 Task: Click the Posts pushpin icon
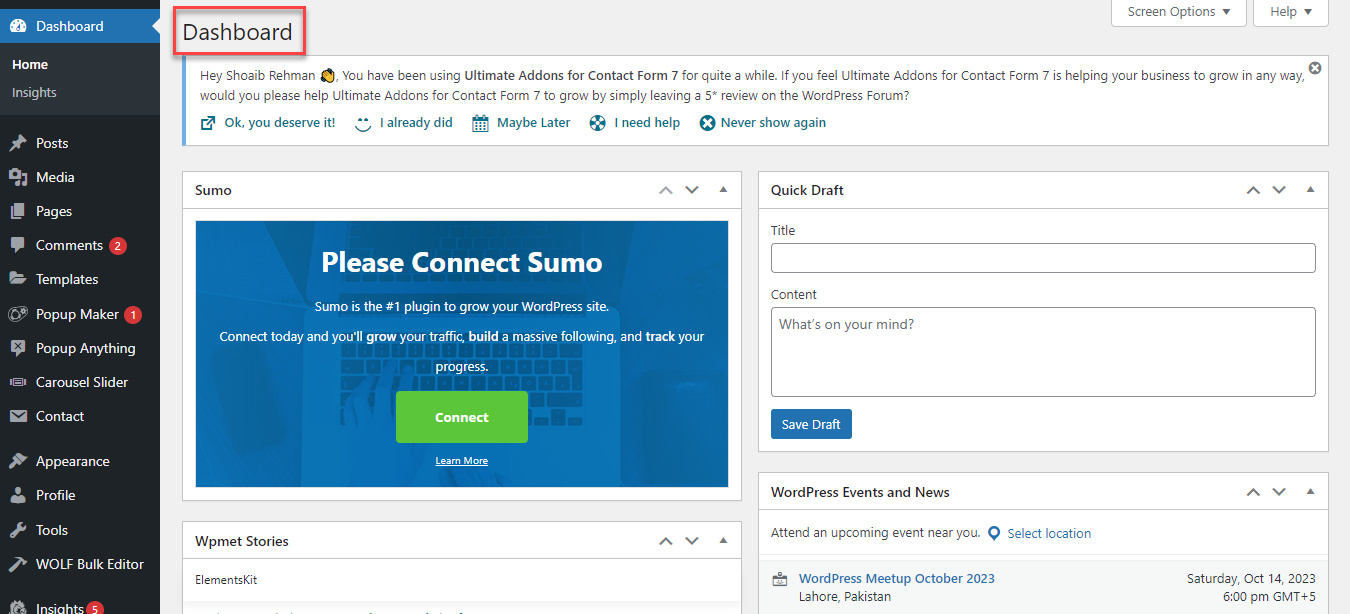coord(18,143)
